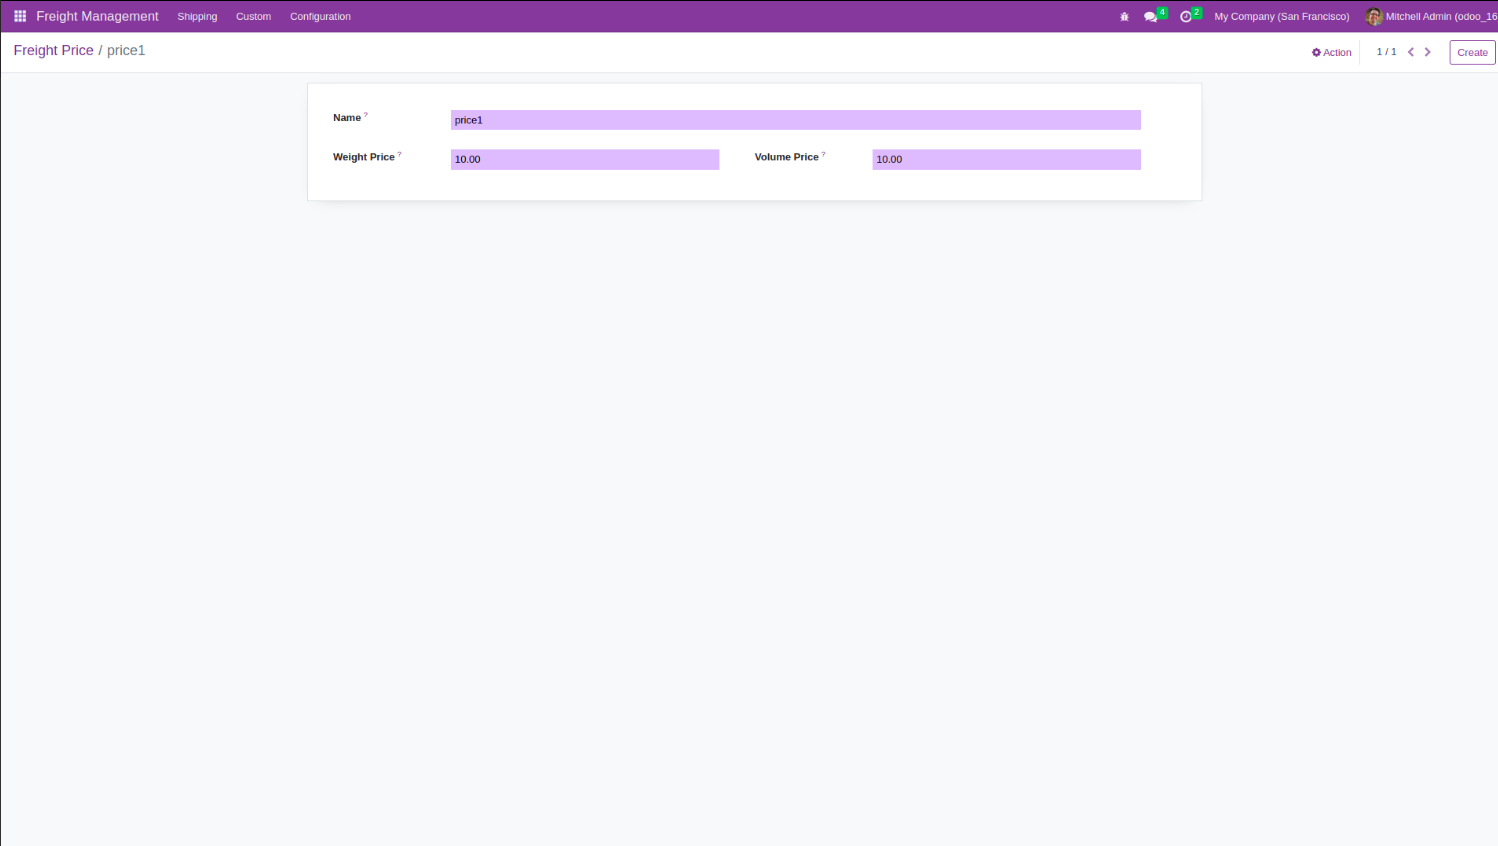The width and height of the screenshot is (1498, 846).
Task: Click the Create button
Action: (x=1472, y=52)
